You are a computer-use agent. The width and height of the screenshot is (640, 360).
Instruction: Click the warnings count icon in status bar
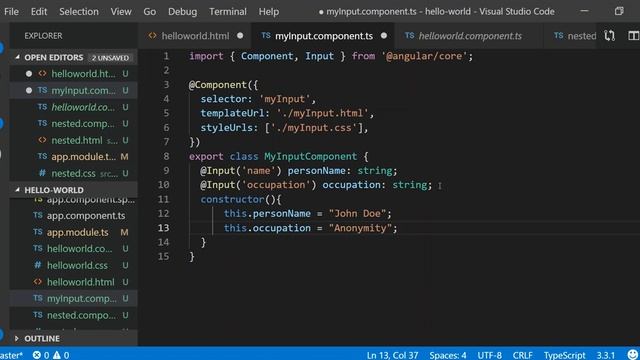pos(57,355)
